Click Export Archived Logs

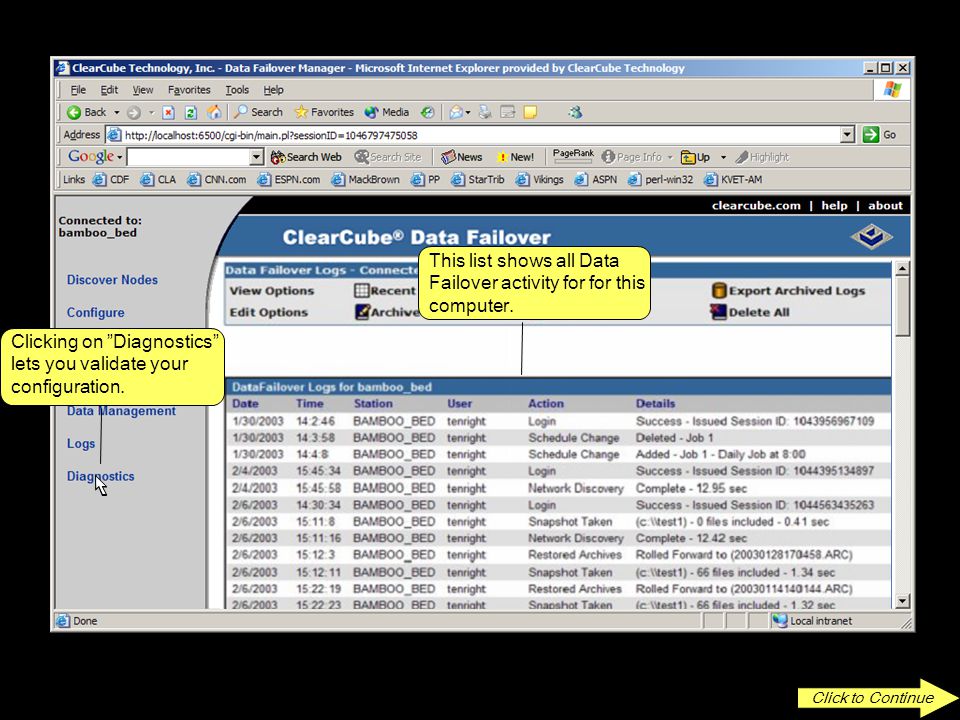tap(789, 291)
